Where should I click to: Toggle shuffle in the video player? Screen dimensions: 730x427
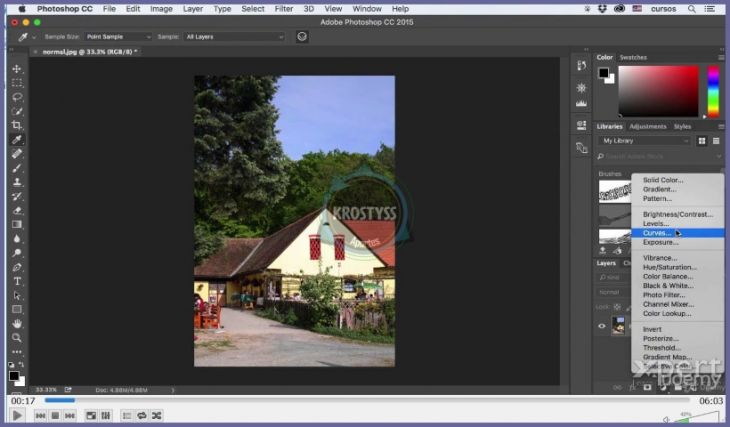(x=157, y=415)
